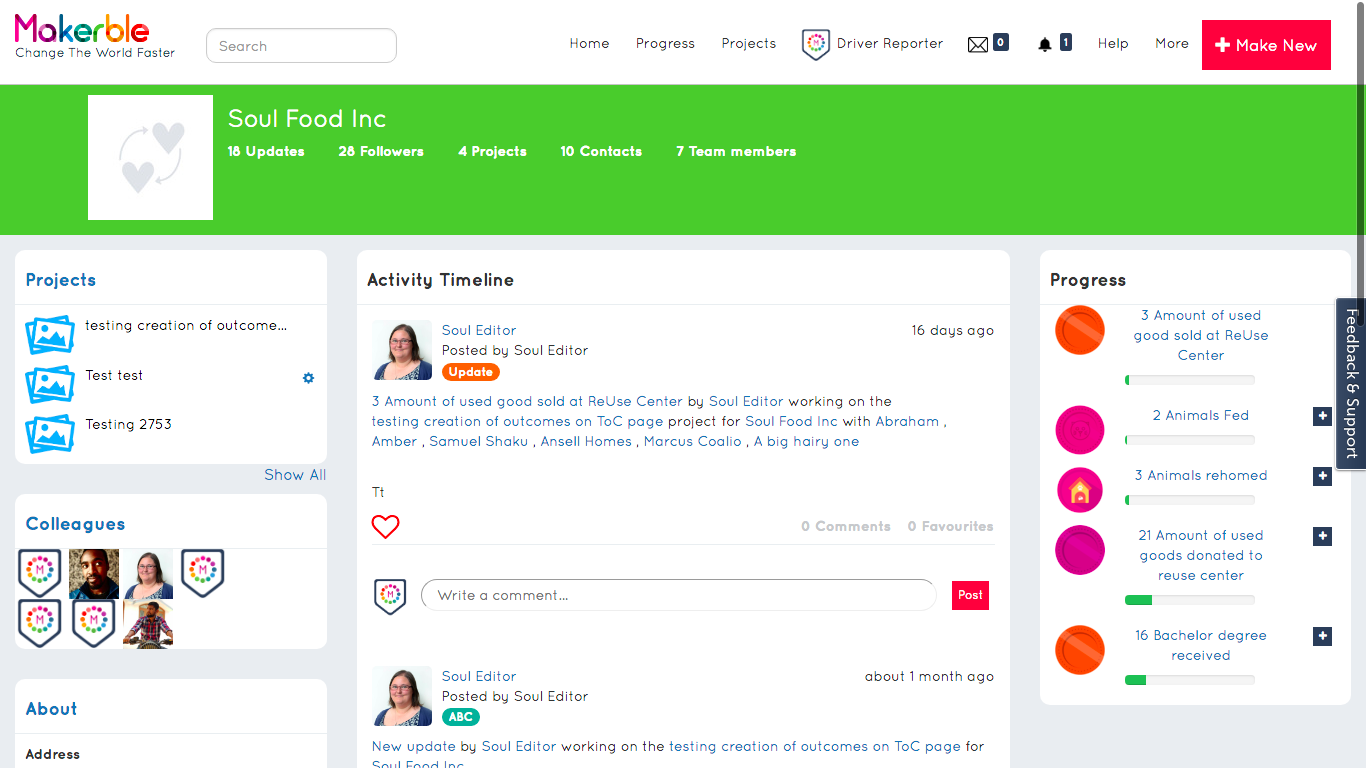
Task: Expand the More menu
Action: pos(1172,44)
